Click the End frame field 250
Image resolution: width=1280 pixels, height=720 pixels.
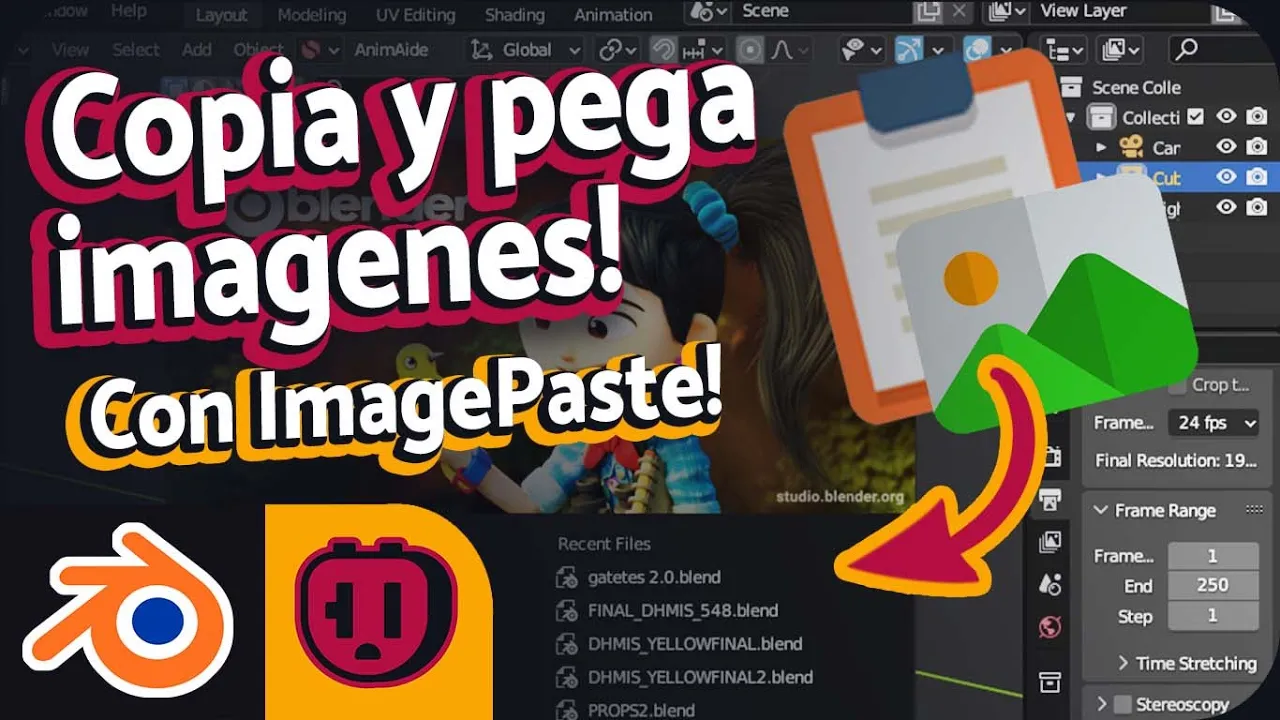(x=1213, y=586)
